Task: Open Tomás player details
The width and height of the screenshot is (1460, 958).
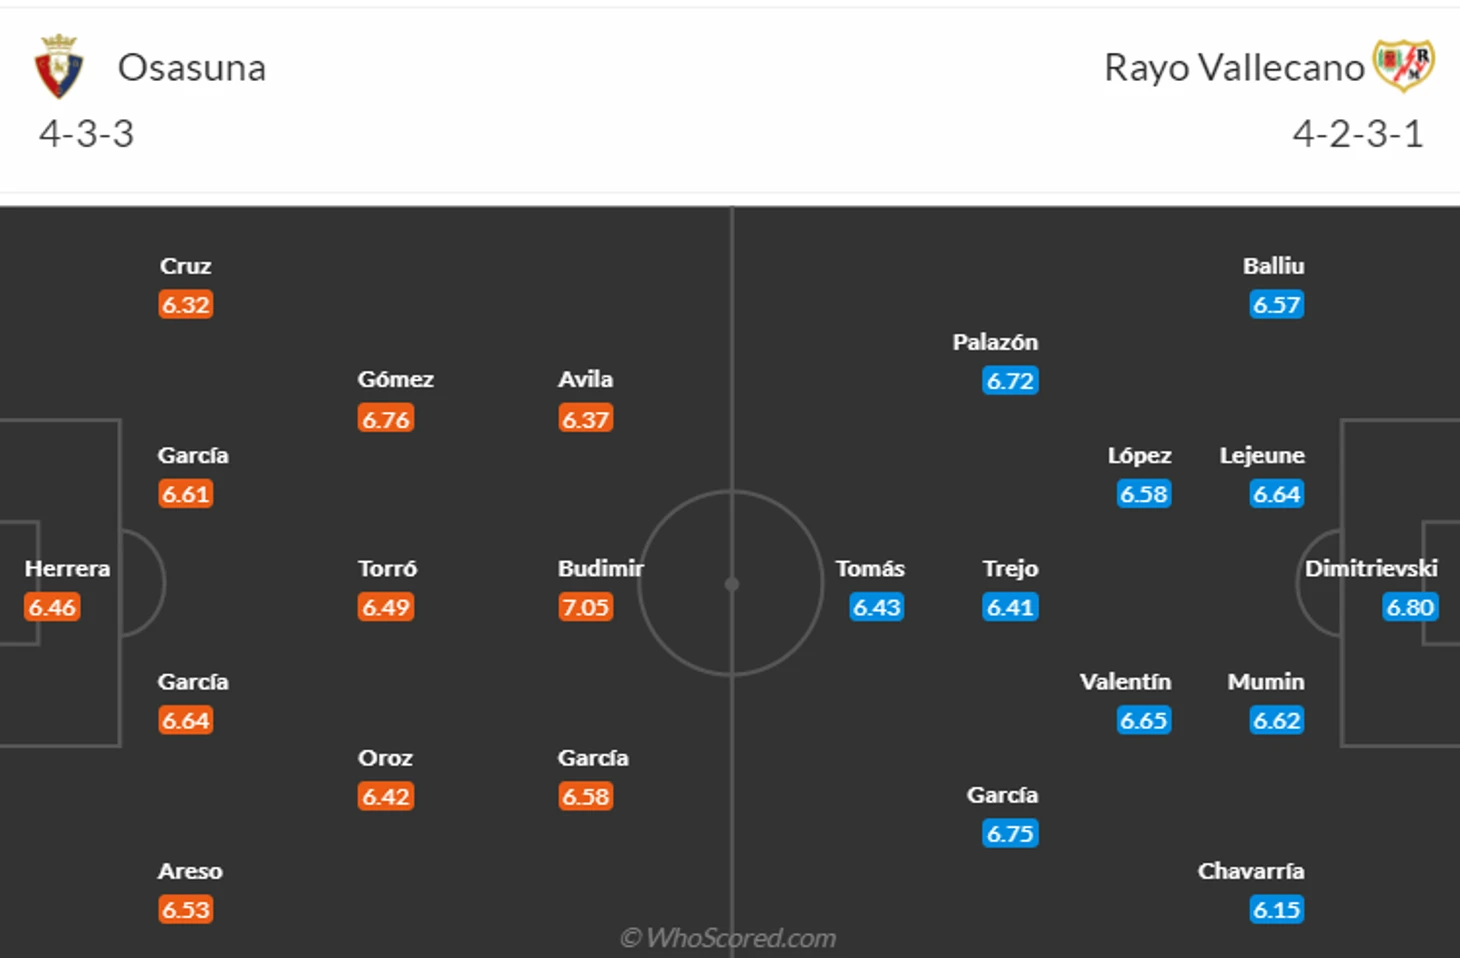Action: coord(870,569)
